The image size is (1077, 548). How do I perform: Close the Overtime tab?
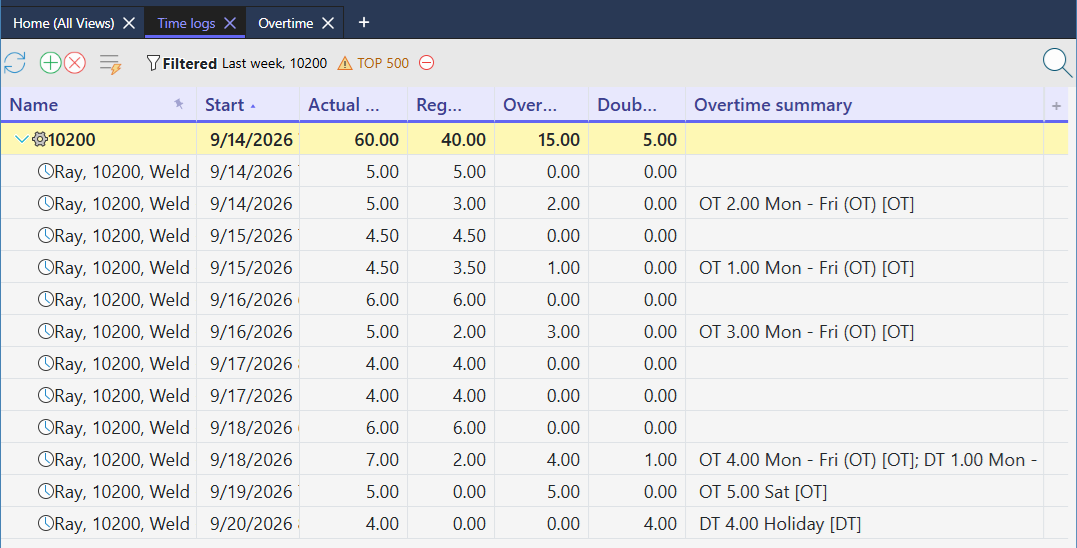[328, 23]
